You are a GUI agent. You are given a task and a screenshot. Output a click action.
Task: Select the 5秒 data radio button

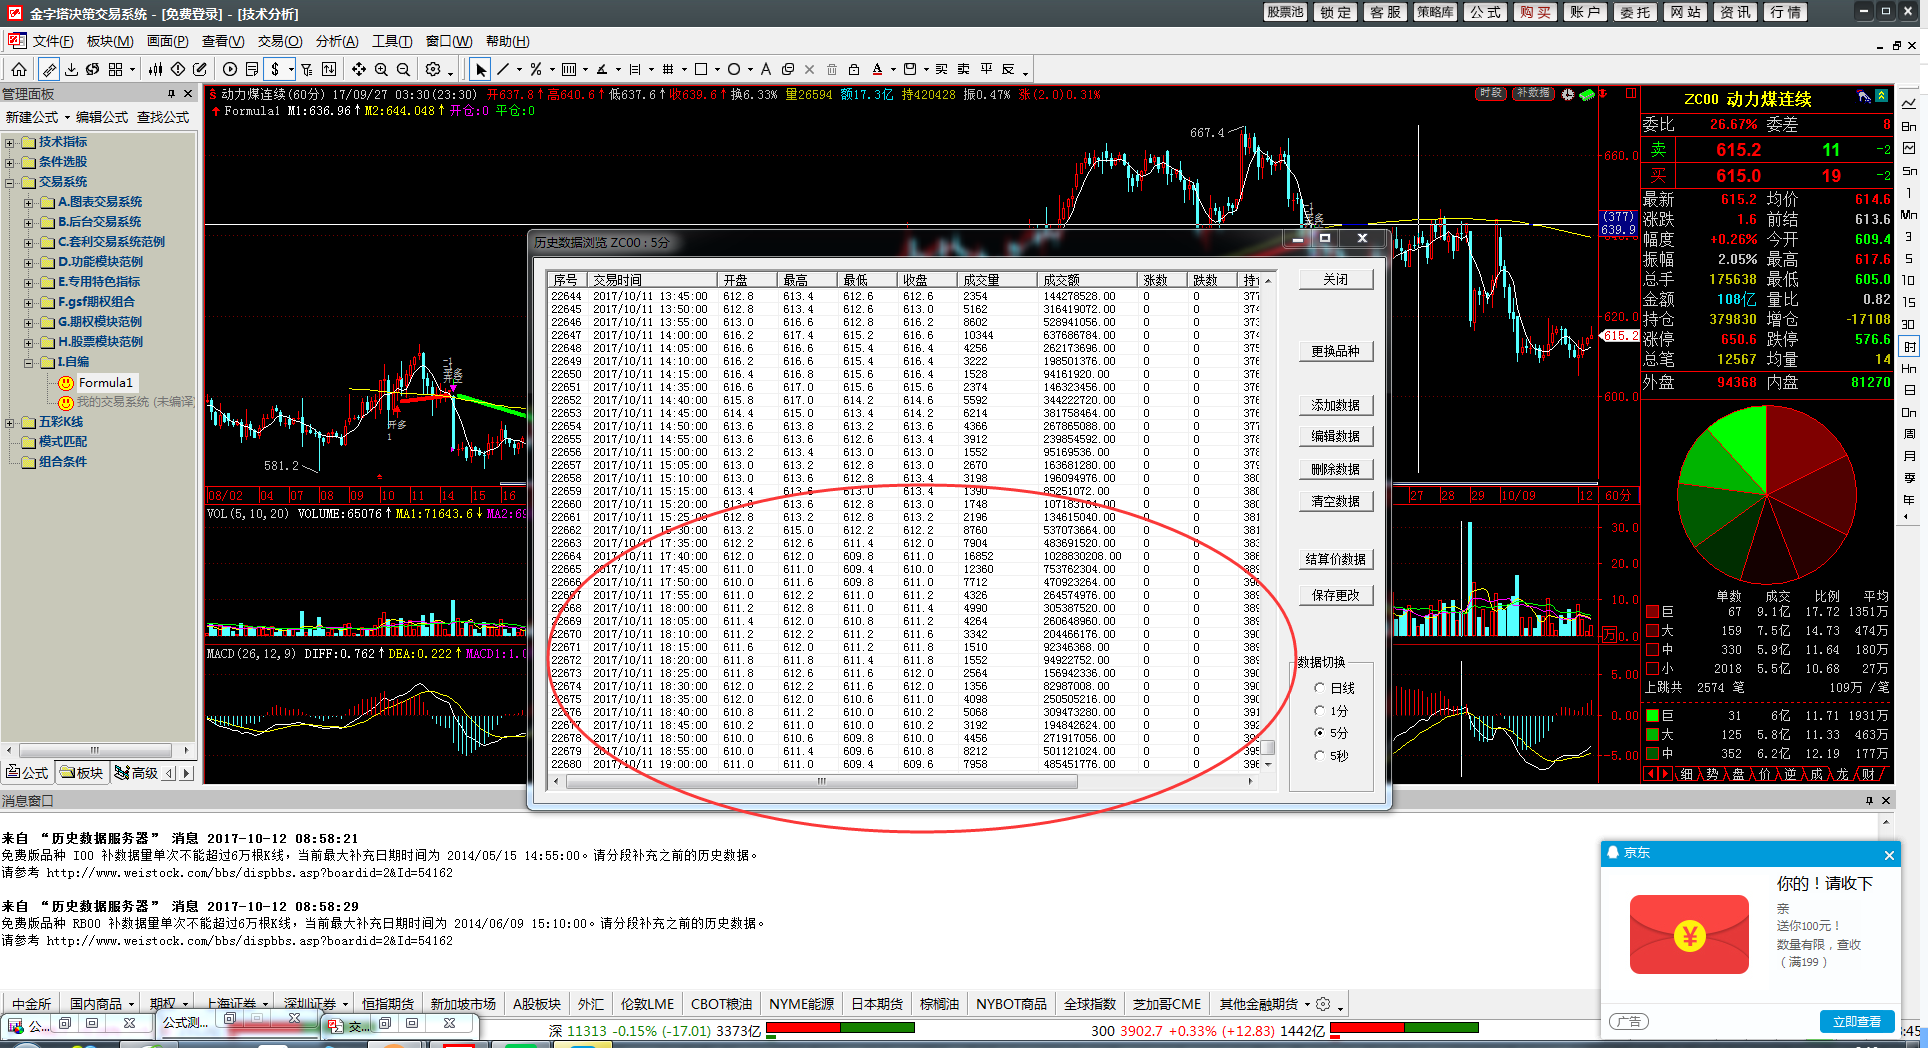pyautogui.click(x=1320, y=756)
